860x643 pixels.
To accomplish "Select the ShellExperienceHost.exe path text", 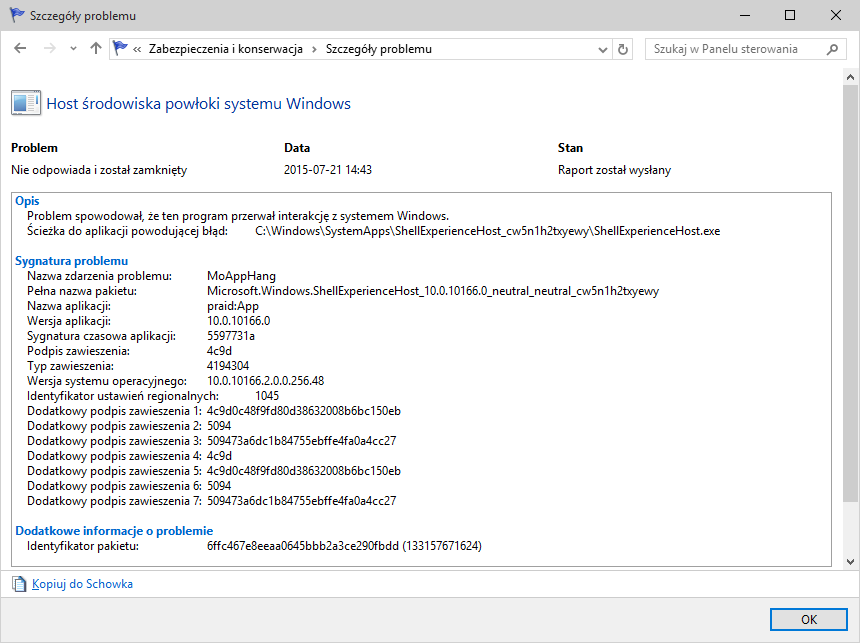I will pyautogui.click(x=488, y=231).
